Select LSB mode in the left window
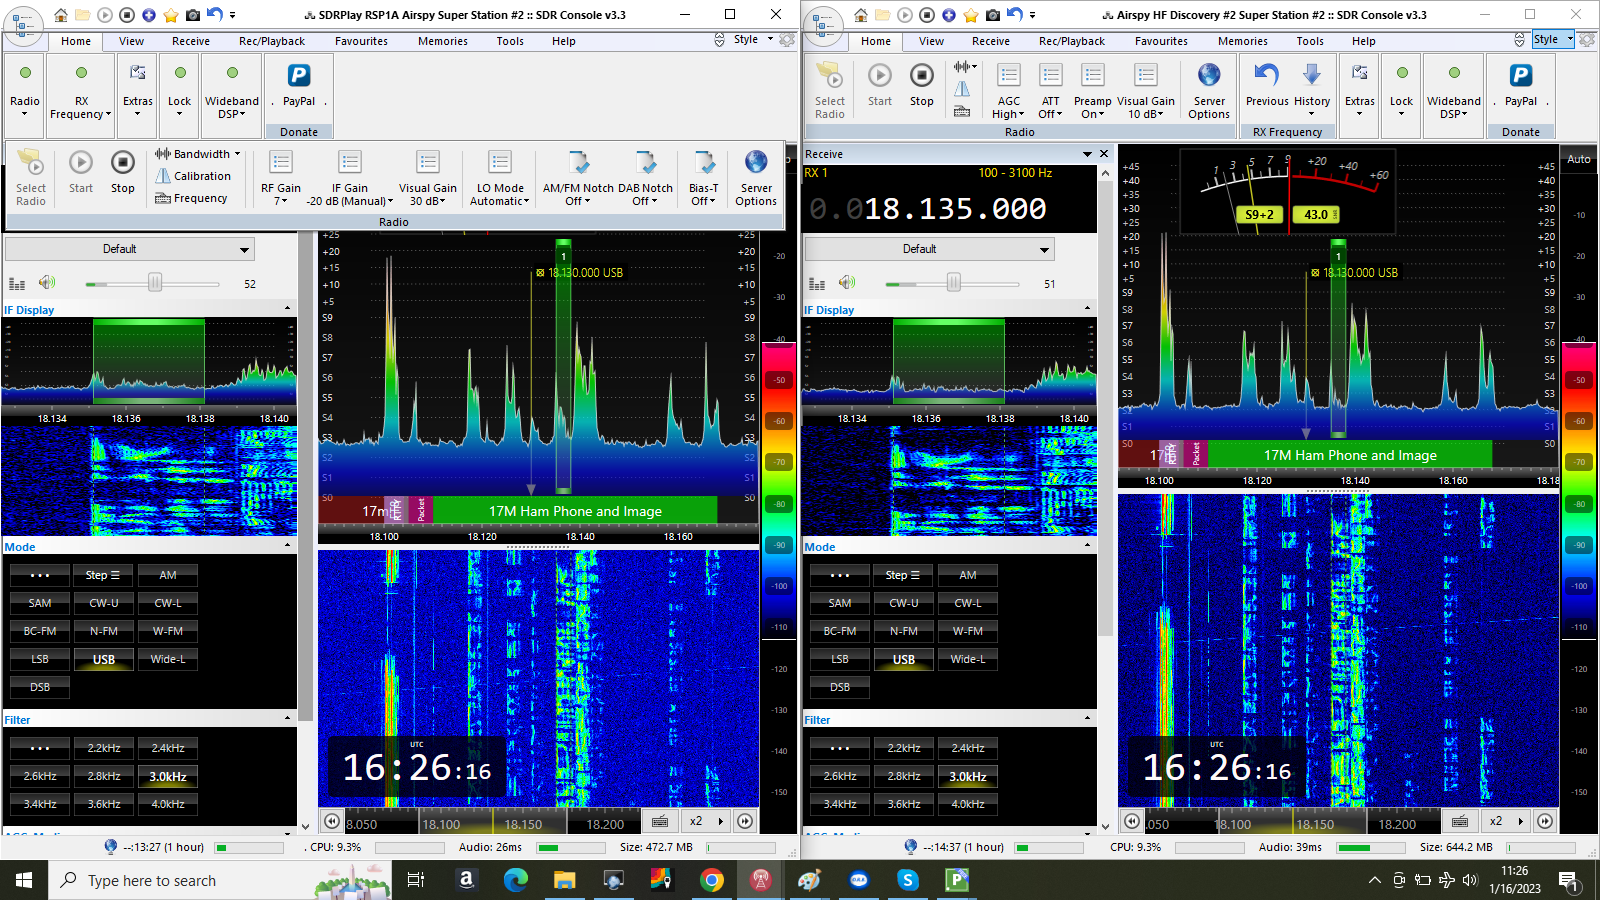Viewport: 1600px width, 900px height. click(40, 659)
